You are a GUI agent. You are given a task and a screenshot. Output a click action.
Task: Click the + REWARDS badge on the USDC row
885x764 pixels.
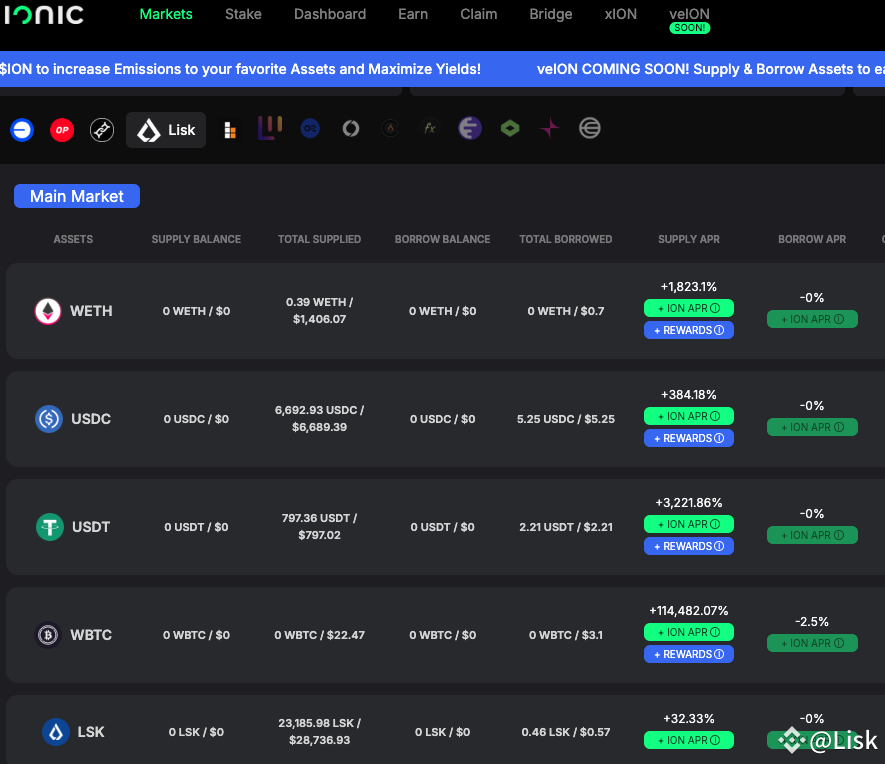688,438
